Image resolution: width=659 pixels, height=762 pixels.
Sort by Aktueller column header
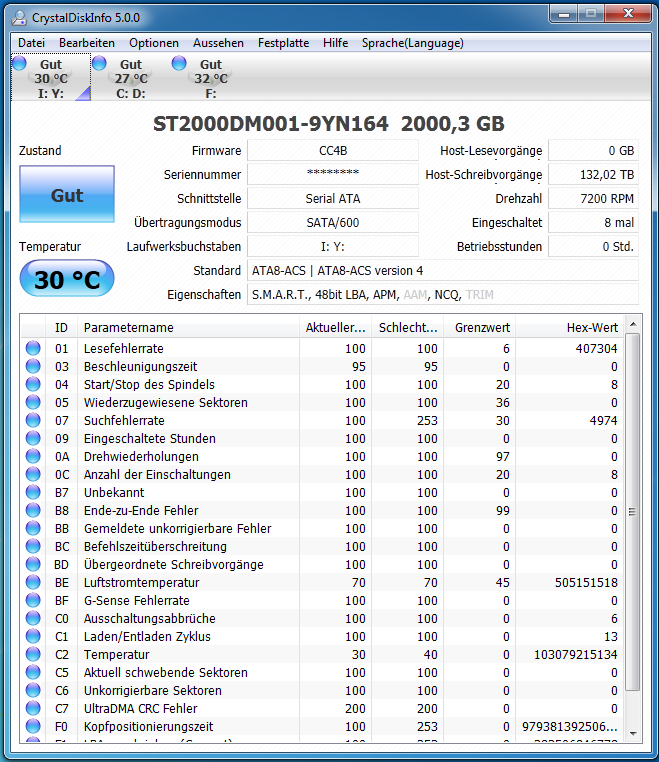tap(335, 328)
